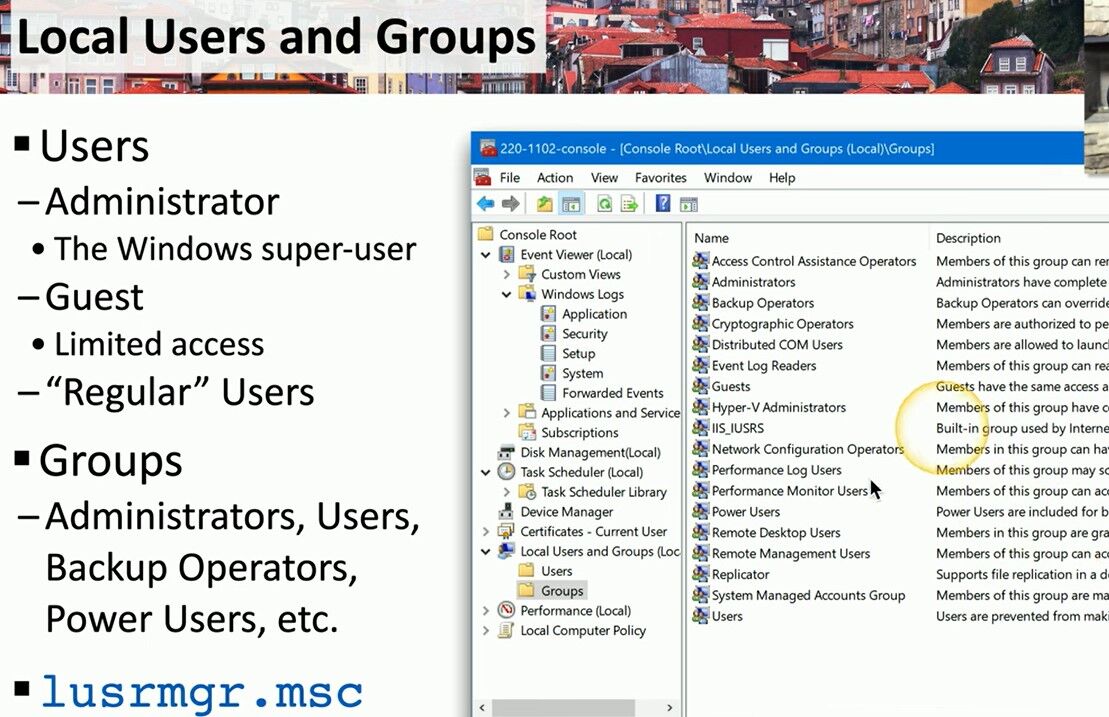
Task: Click the Up One Level folder icon
Action: (544, 204)
